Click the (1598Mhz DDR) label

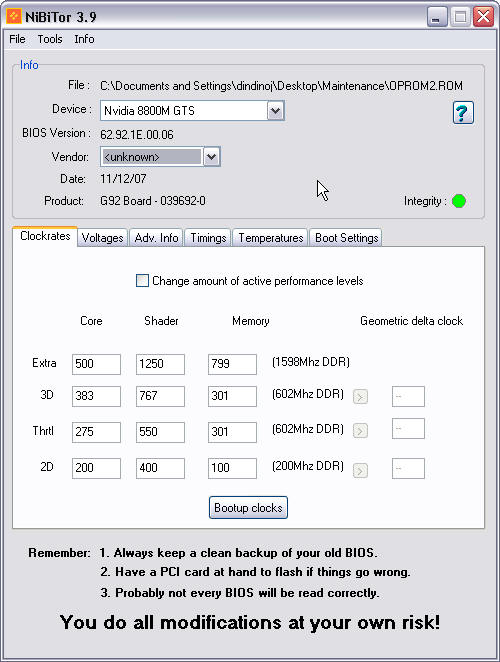[x=311, y=362]
